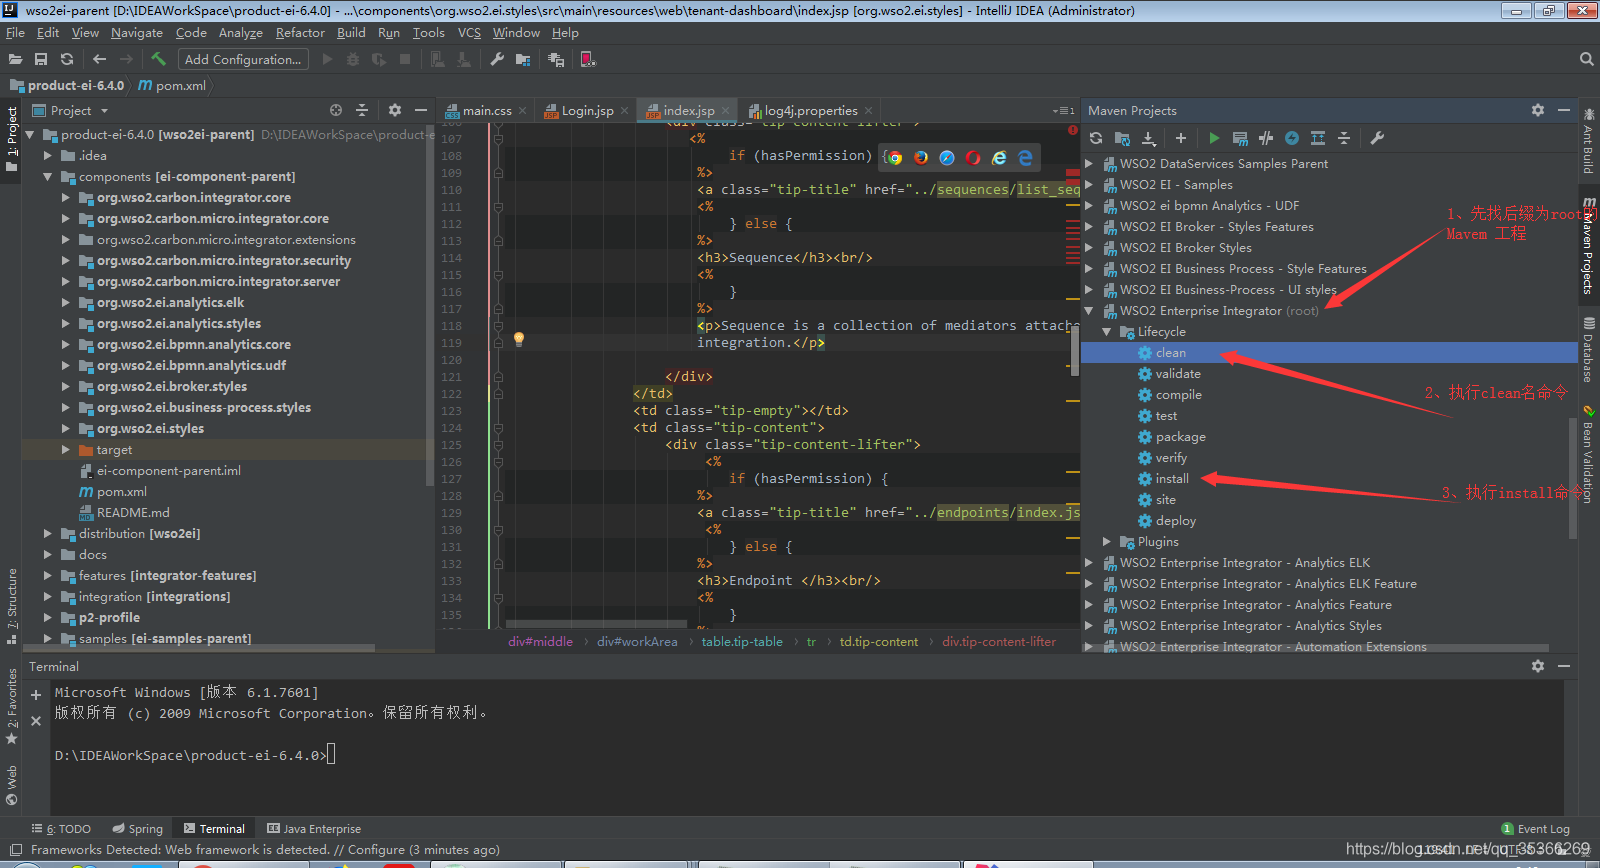Click Add Configuration button

[x=243, y=60]
